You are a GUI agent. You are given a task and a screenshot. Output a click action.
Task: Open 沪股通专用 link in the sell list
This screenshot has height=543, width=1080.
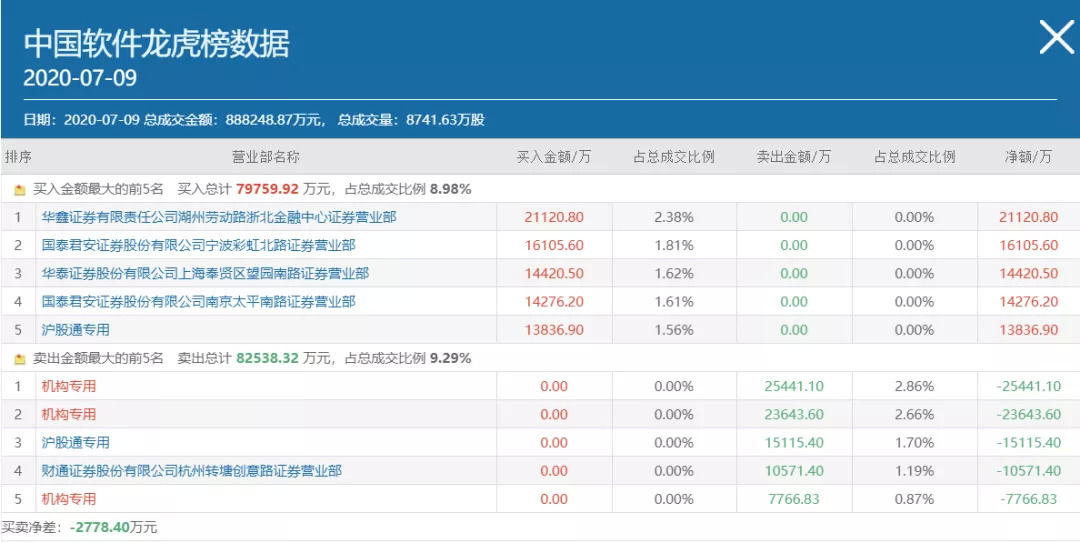click(76, 442)
